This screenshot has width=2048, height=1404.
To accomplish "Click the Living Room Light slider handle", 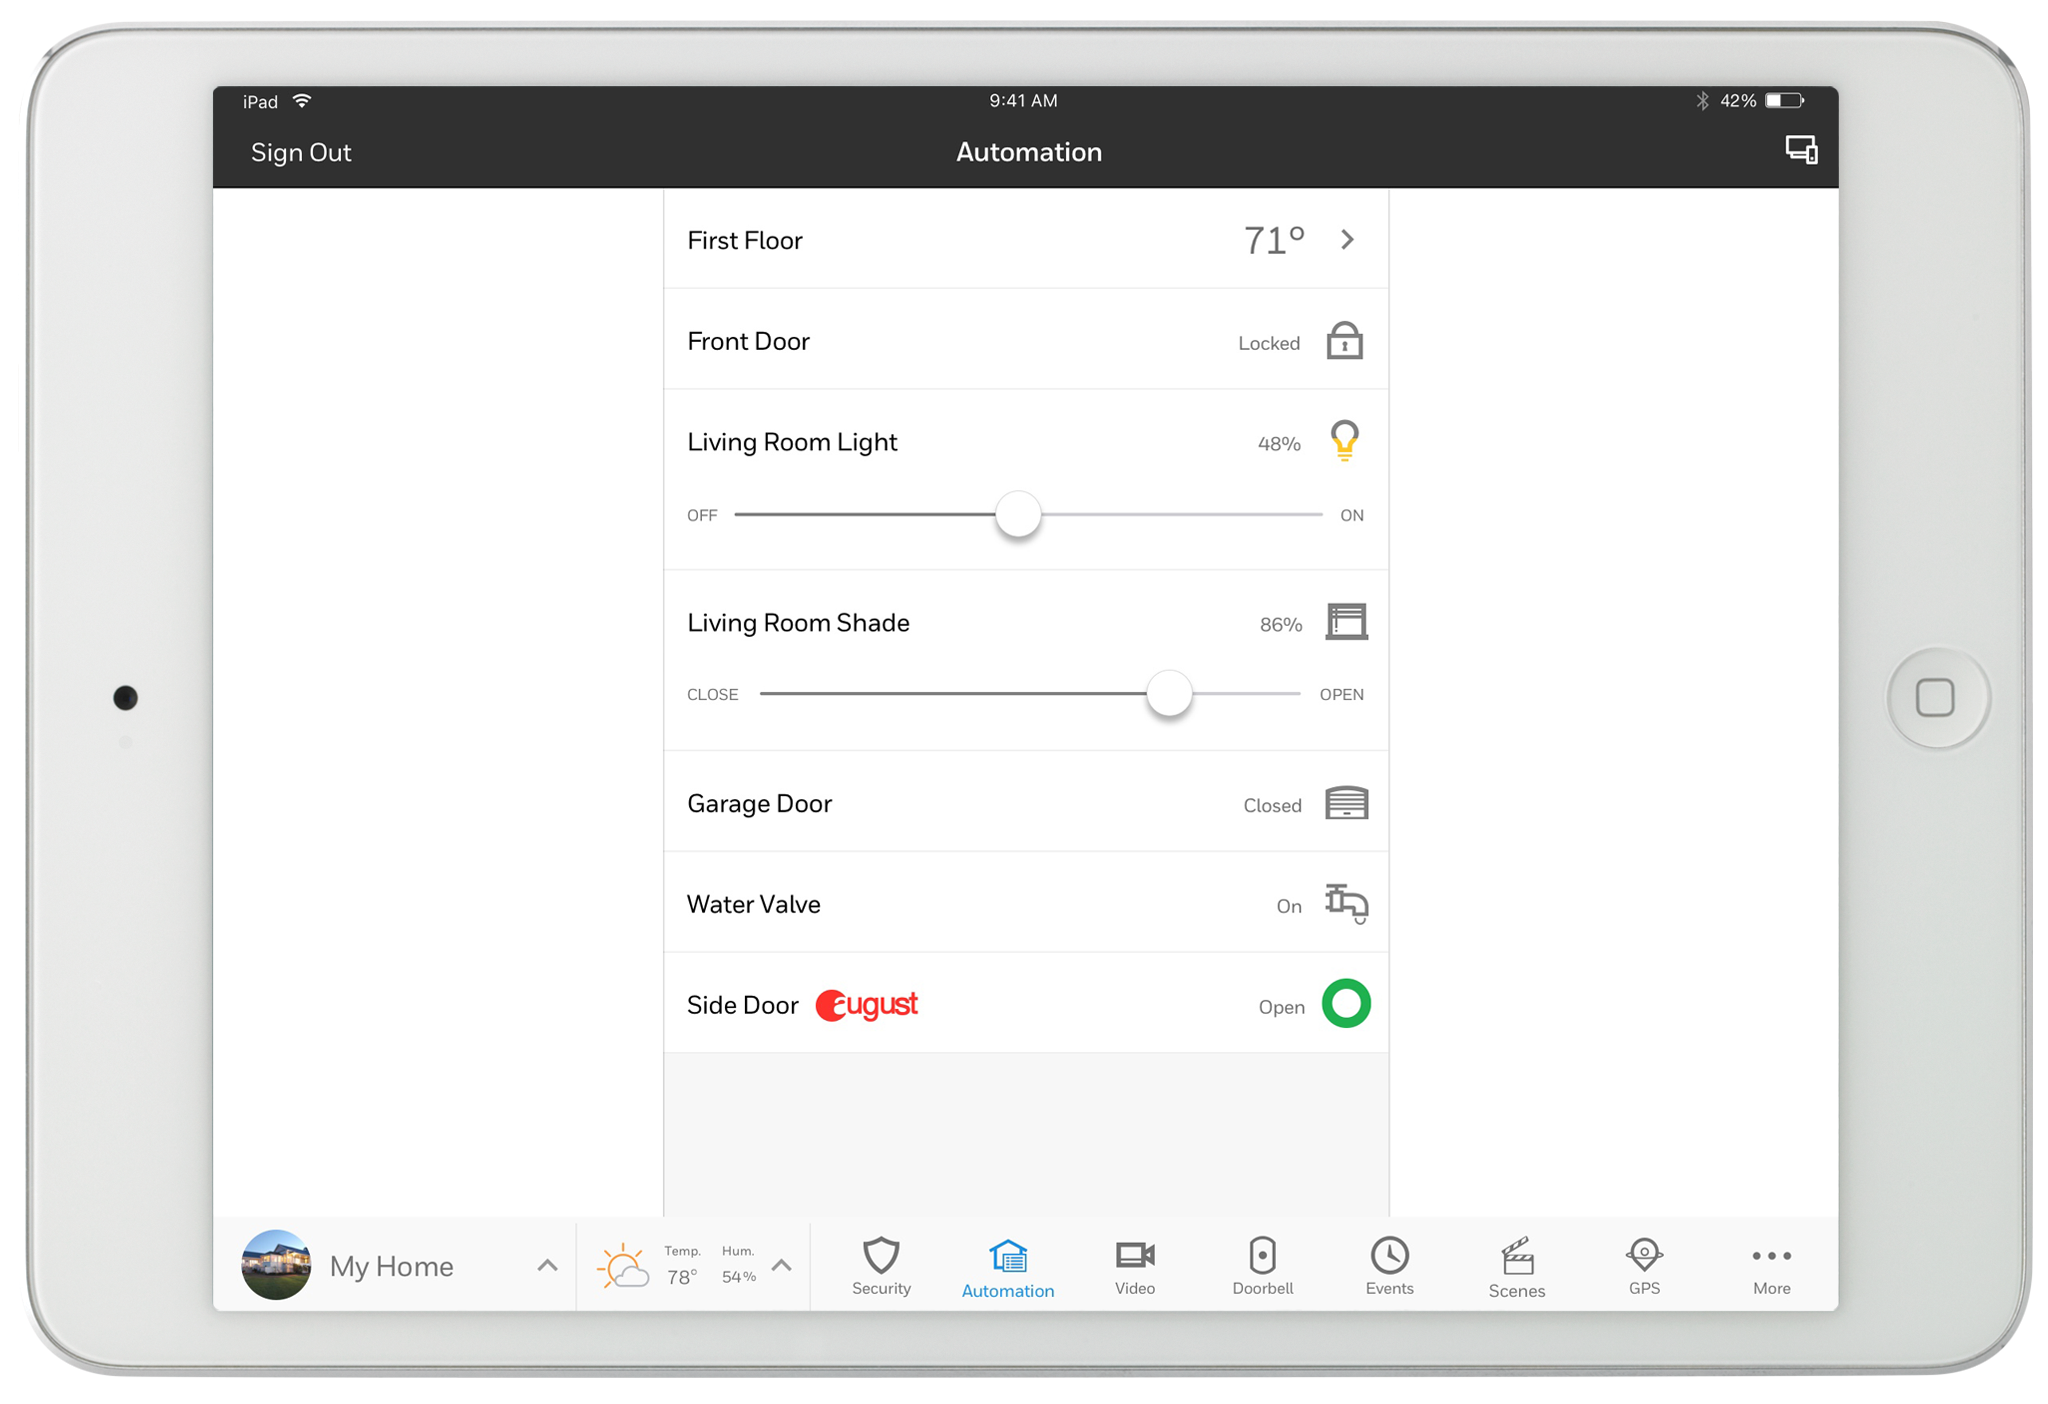I will coord(1018,515).
